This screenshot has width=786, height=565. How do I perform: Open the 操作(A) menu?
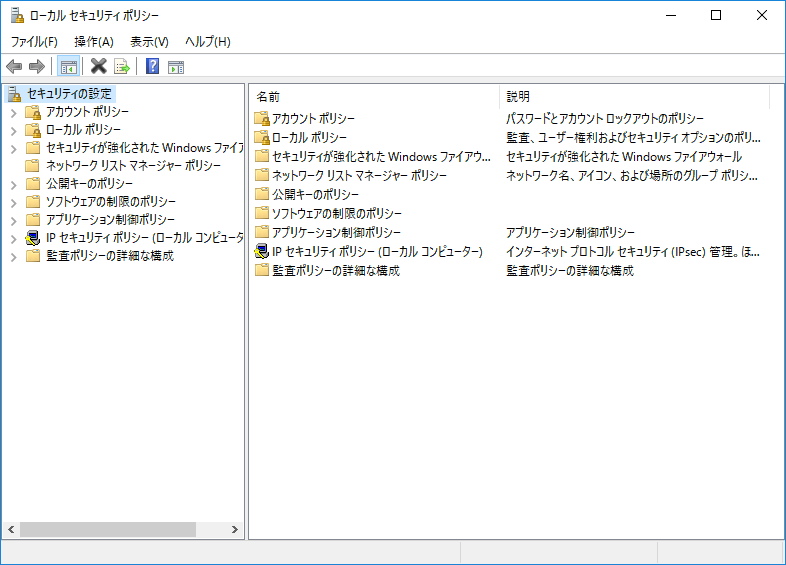[94, 41]
